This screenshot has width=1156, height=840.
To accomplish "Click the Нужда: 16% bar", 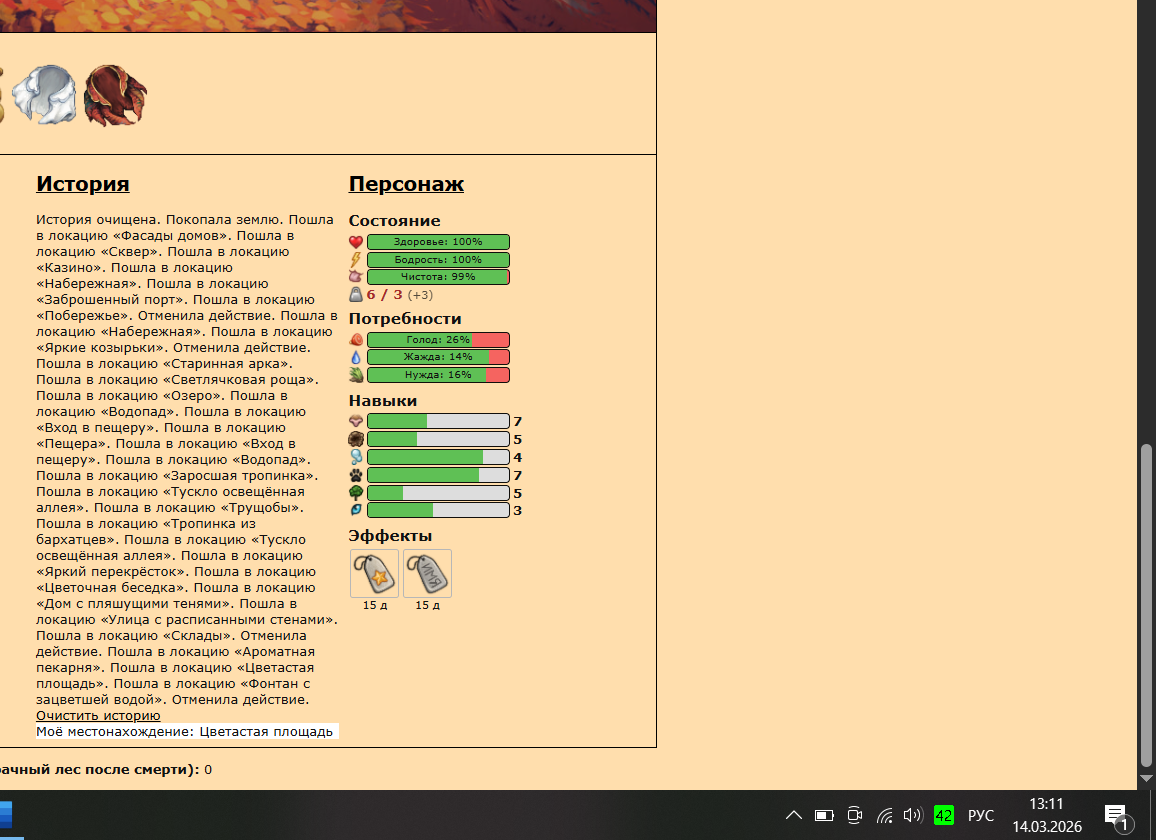I will [x=438, y=375].
